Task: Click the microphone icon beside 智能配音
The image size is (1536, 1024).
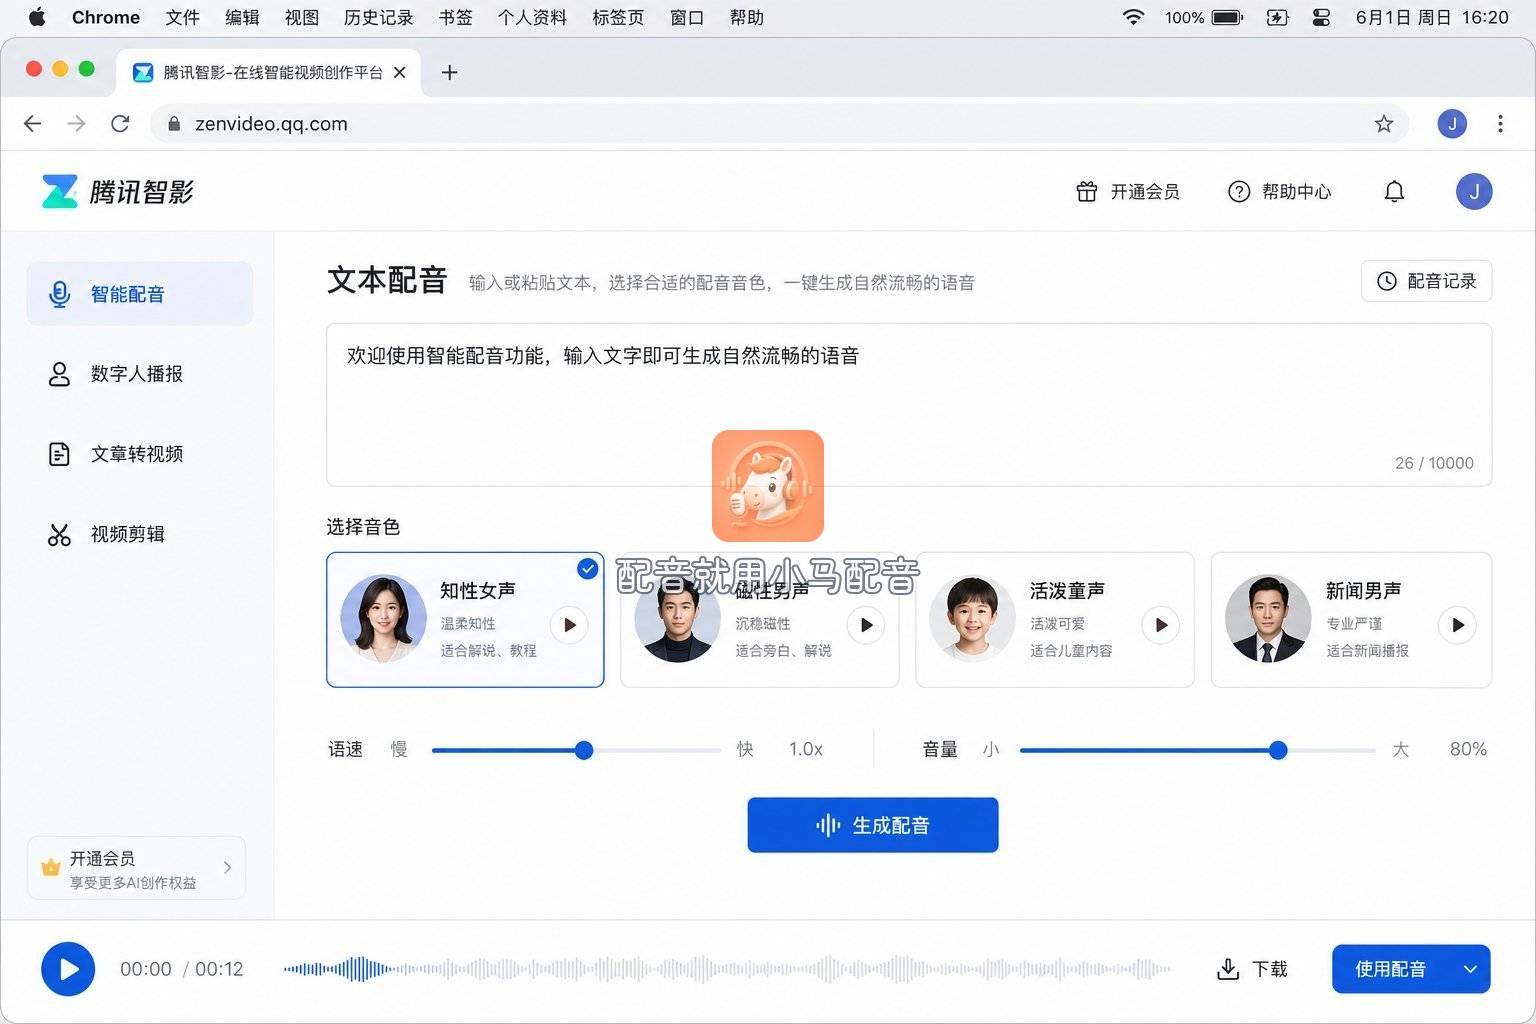Action: pyautogui.click(x=59, y=293)
